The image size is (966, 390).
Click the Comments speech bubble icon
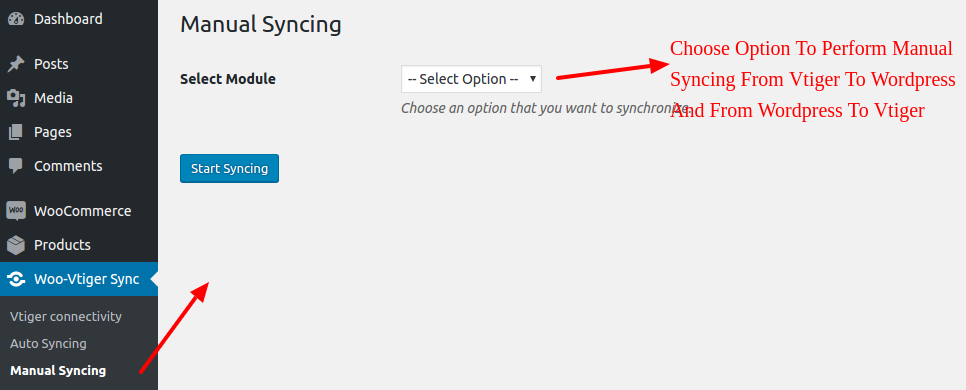pos(16,166)
